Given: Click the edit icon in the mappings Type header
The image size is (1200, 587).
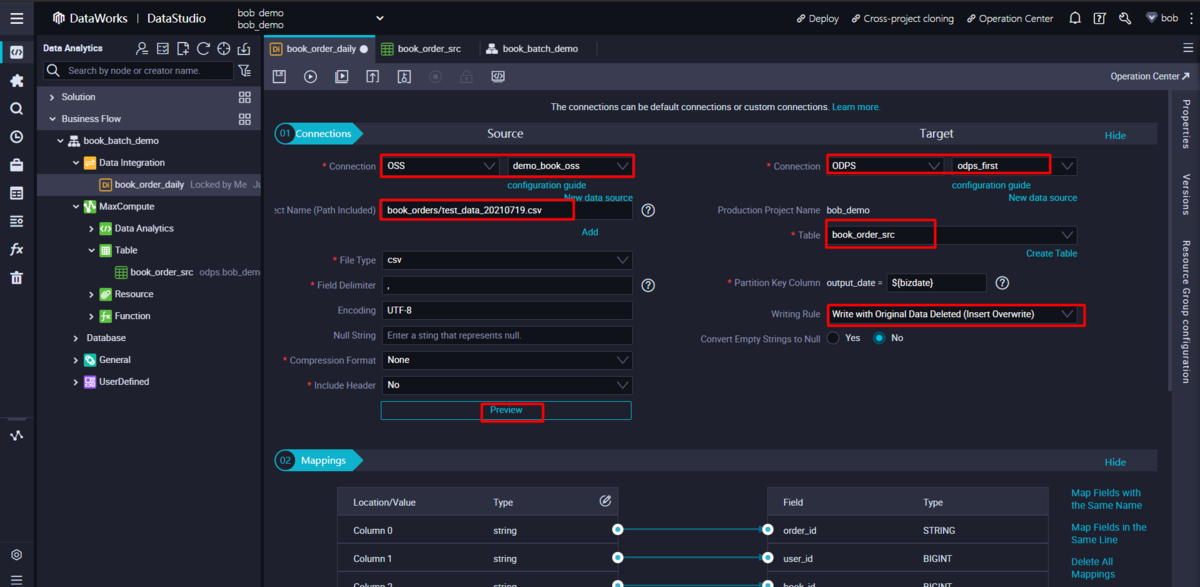Looking at the screenshot, I should click(605, 501).
